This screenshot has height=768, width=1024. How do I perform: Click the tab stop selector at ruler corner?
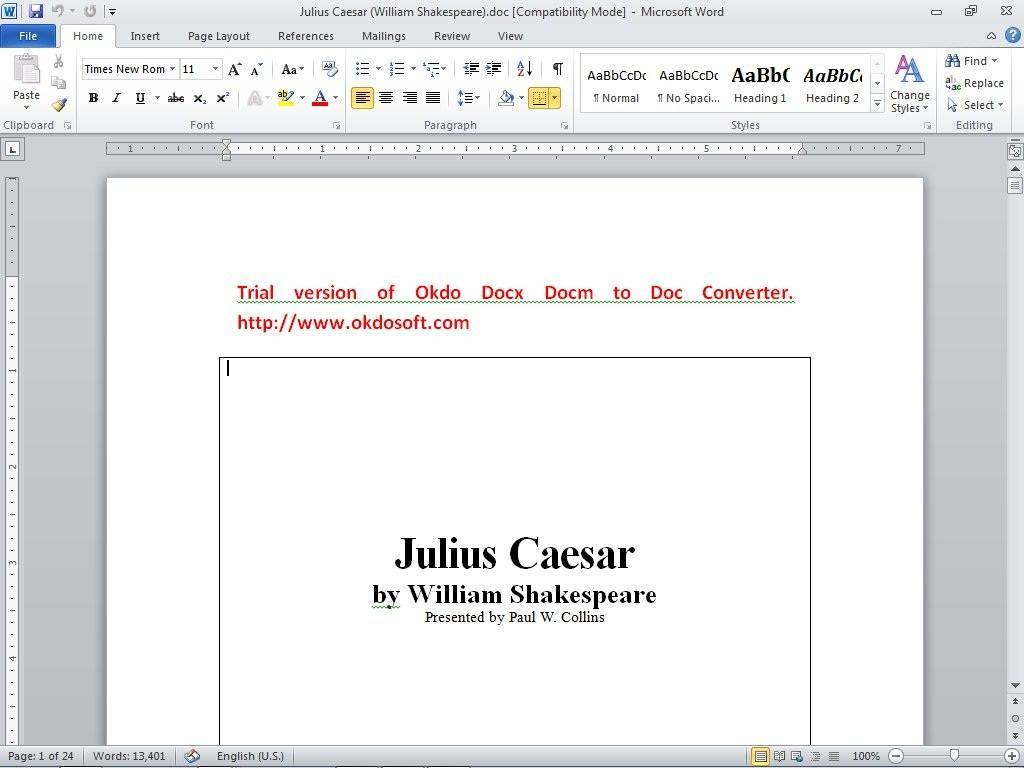click(12, 149)
